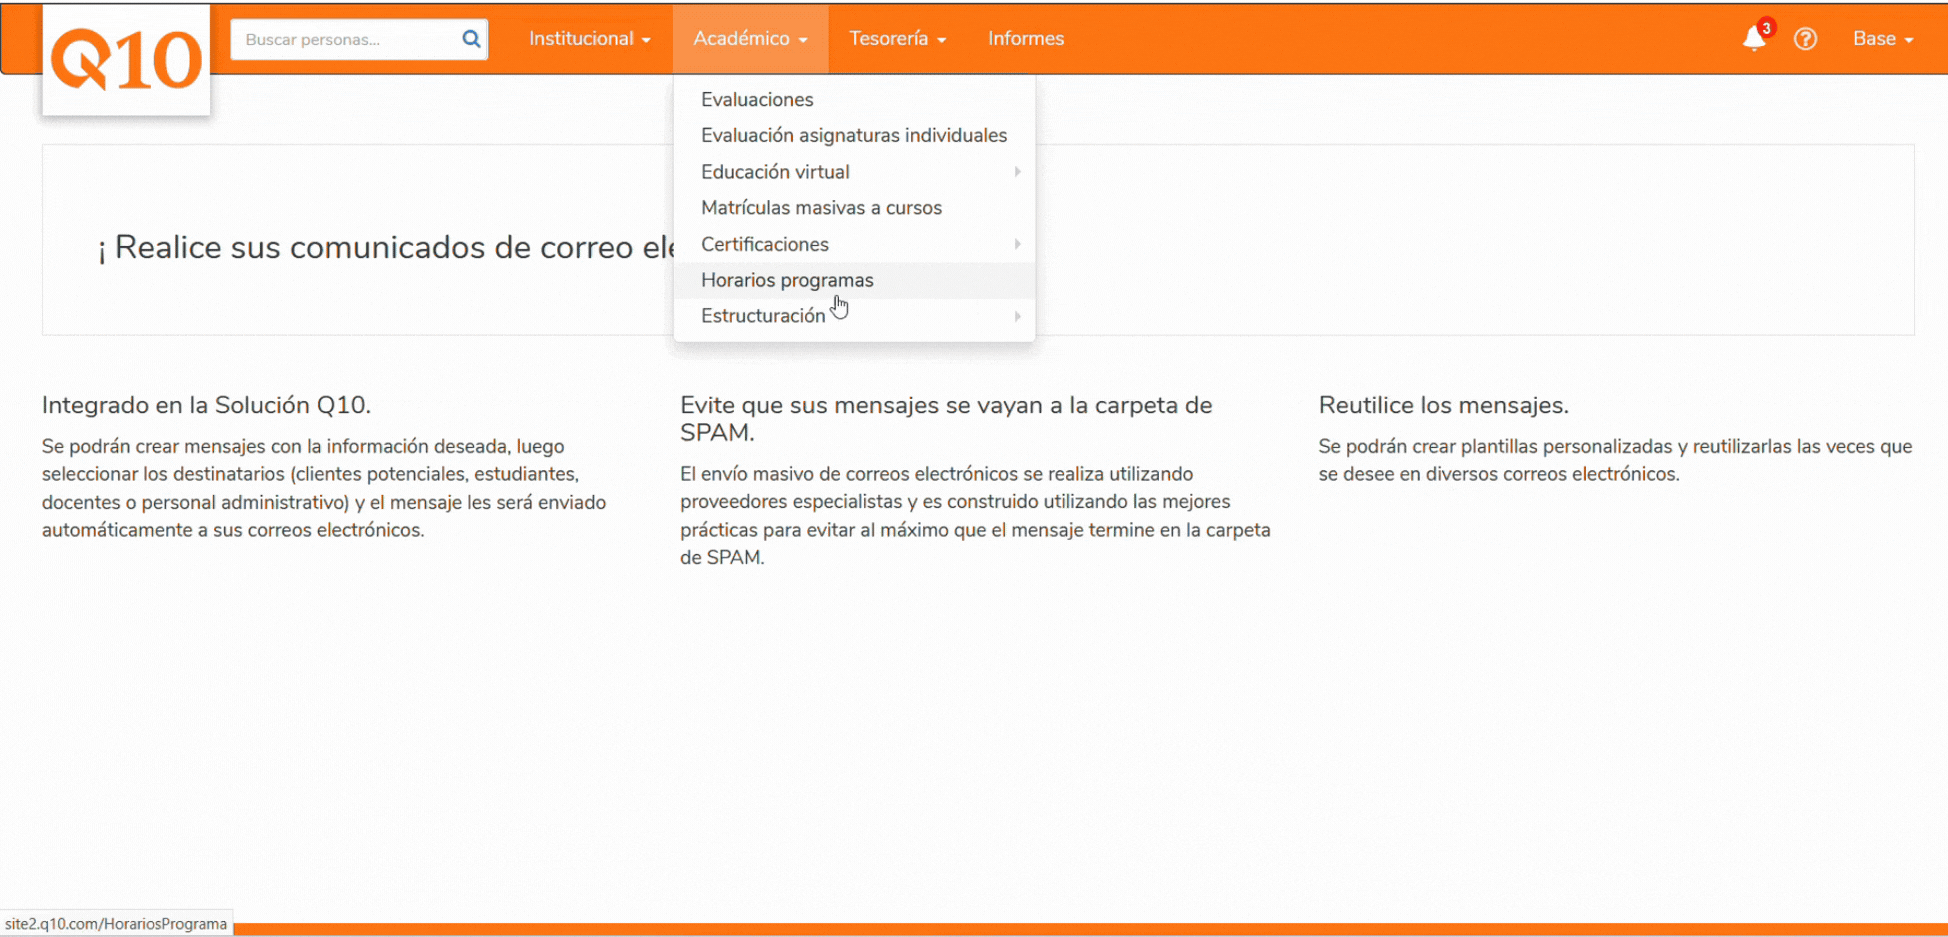
Task: Open the Tesorería dropdown menu
Action: coord(897,38)
